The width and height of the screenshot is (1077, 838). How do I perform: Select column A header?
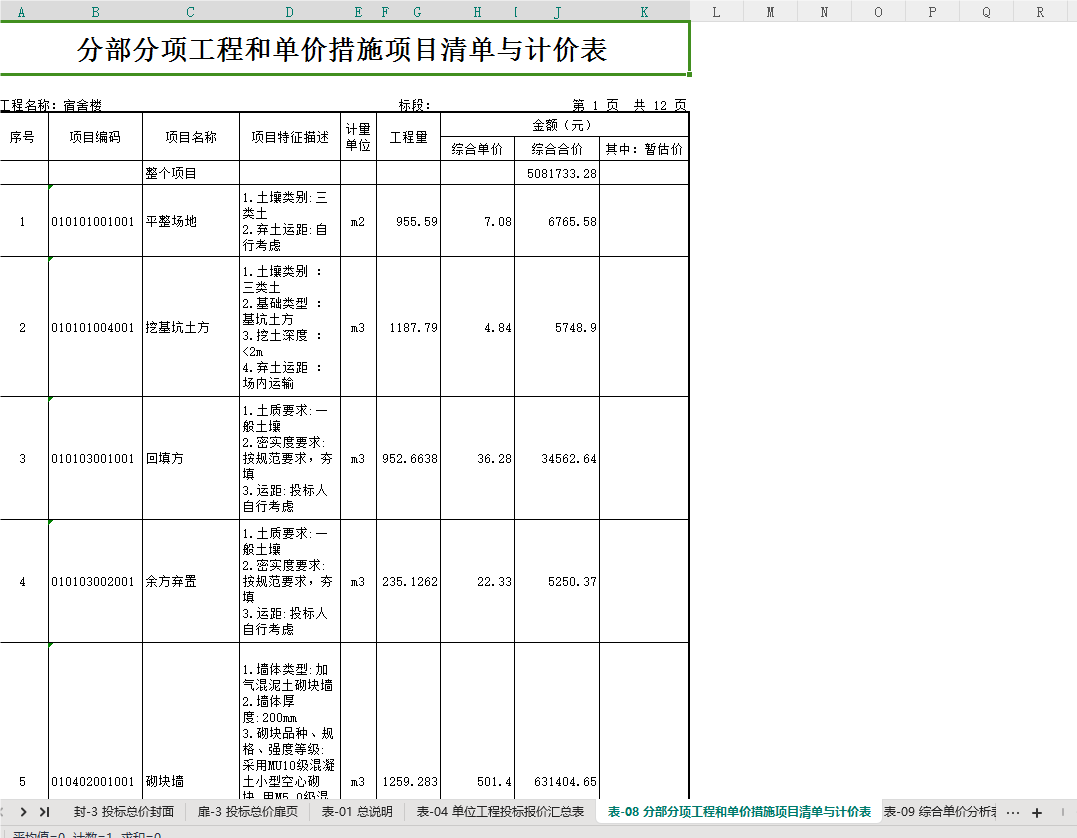(21, 12)
